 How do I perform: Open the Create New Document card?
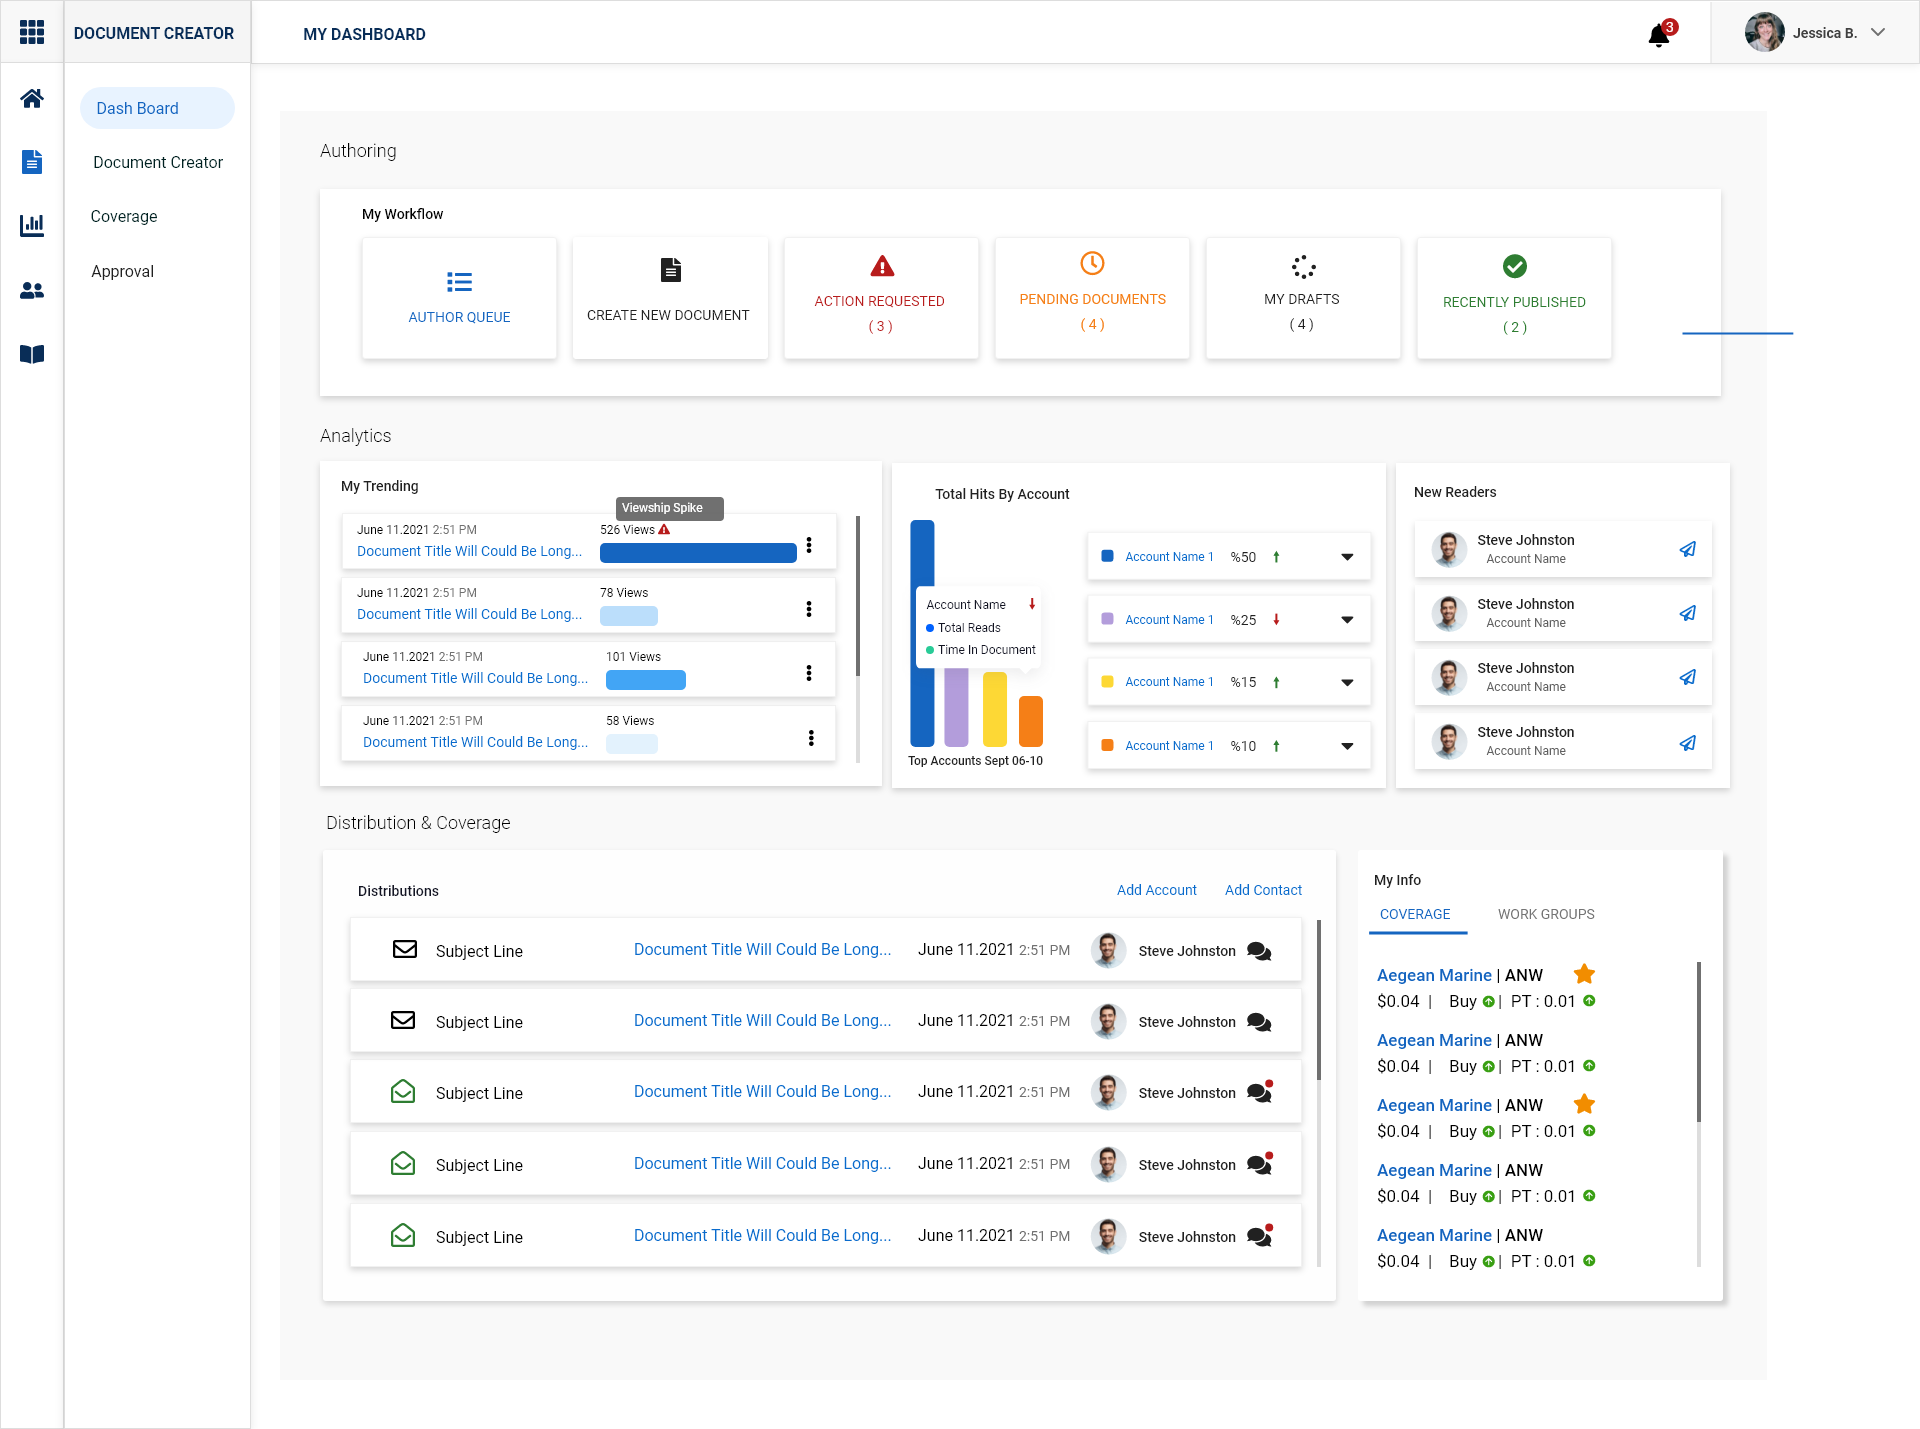click(x=669, y=297)
